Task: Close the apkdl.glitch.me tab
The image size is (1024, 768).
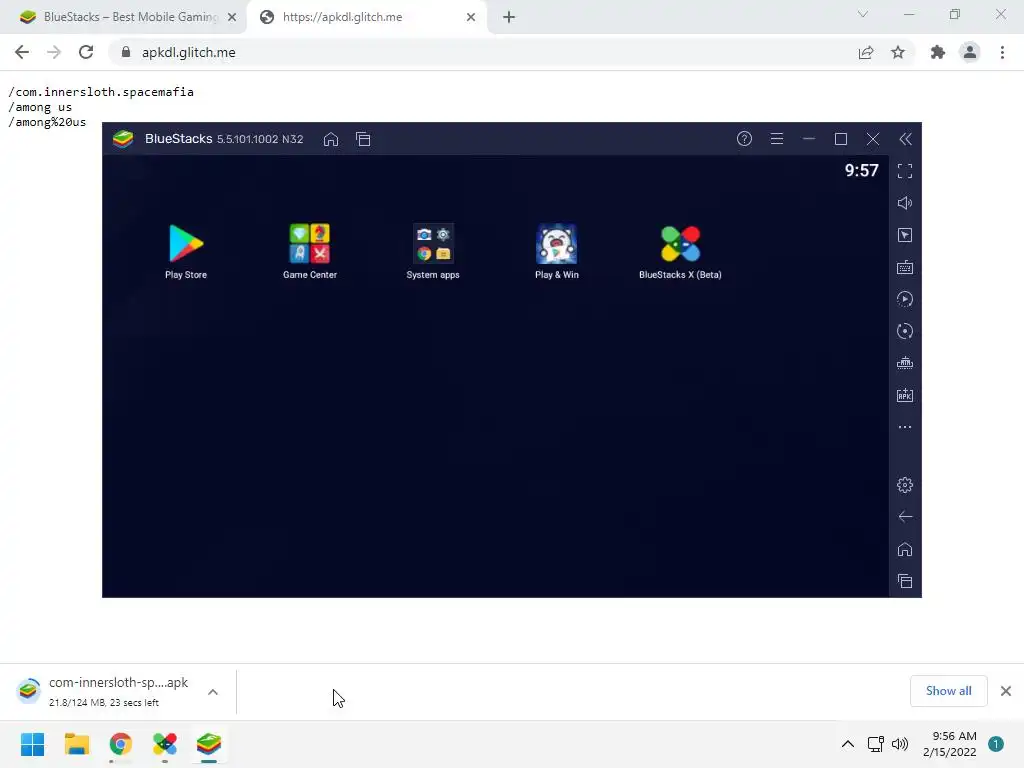Action: [471, 17]
